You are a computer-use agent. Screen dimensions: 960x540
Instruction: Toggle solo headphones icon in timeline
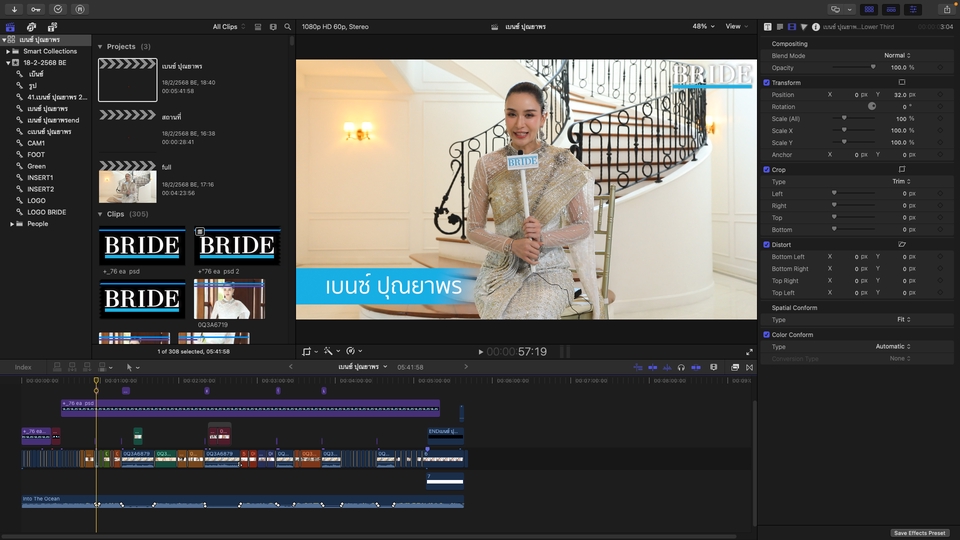click(x=681, y=367)
